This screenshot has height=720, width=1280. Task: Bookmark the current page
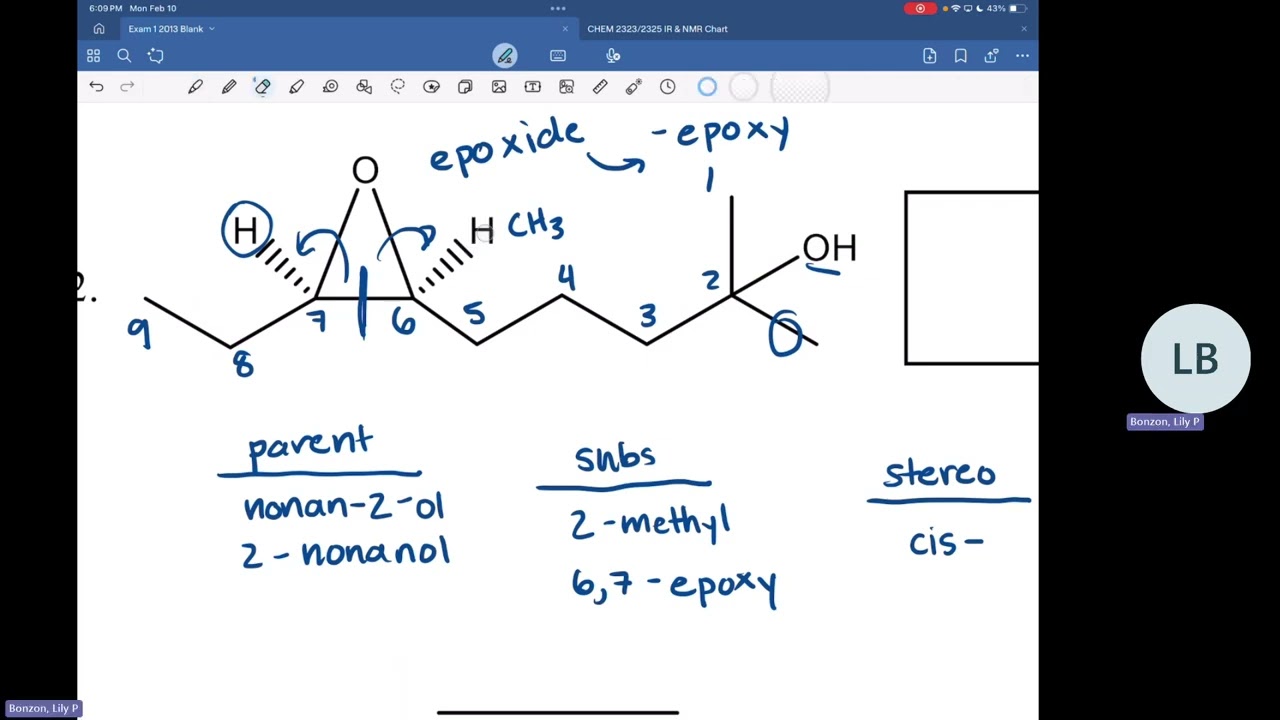[961, 56]
